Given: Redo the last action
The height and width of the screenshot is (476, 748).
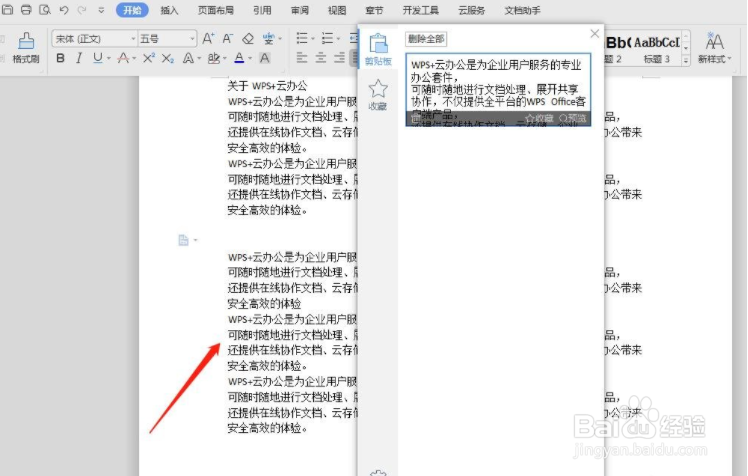Looking at the screenshot, I should (x=82, y=10).
